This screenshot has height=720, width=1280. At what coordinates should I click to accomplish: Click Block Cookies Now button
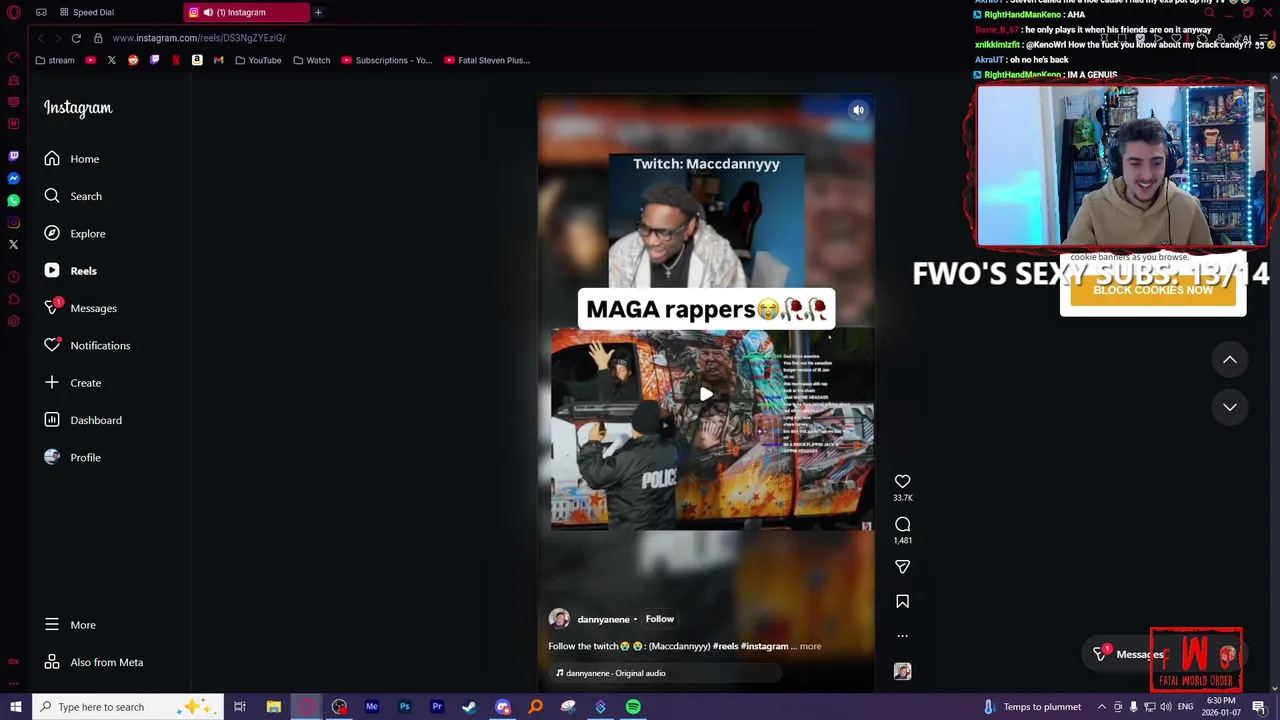click(1153, 290)
